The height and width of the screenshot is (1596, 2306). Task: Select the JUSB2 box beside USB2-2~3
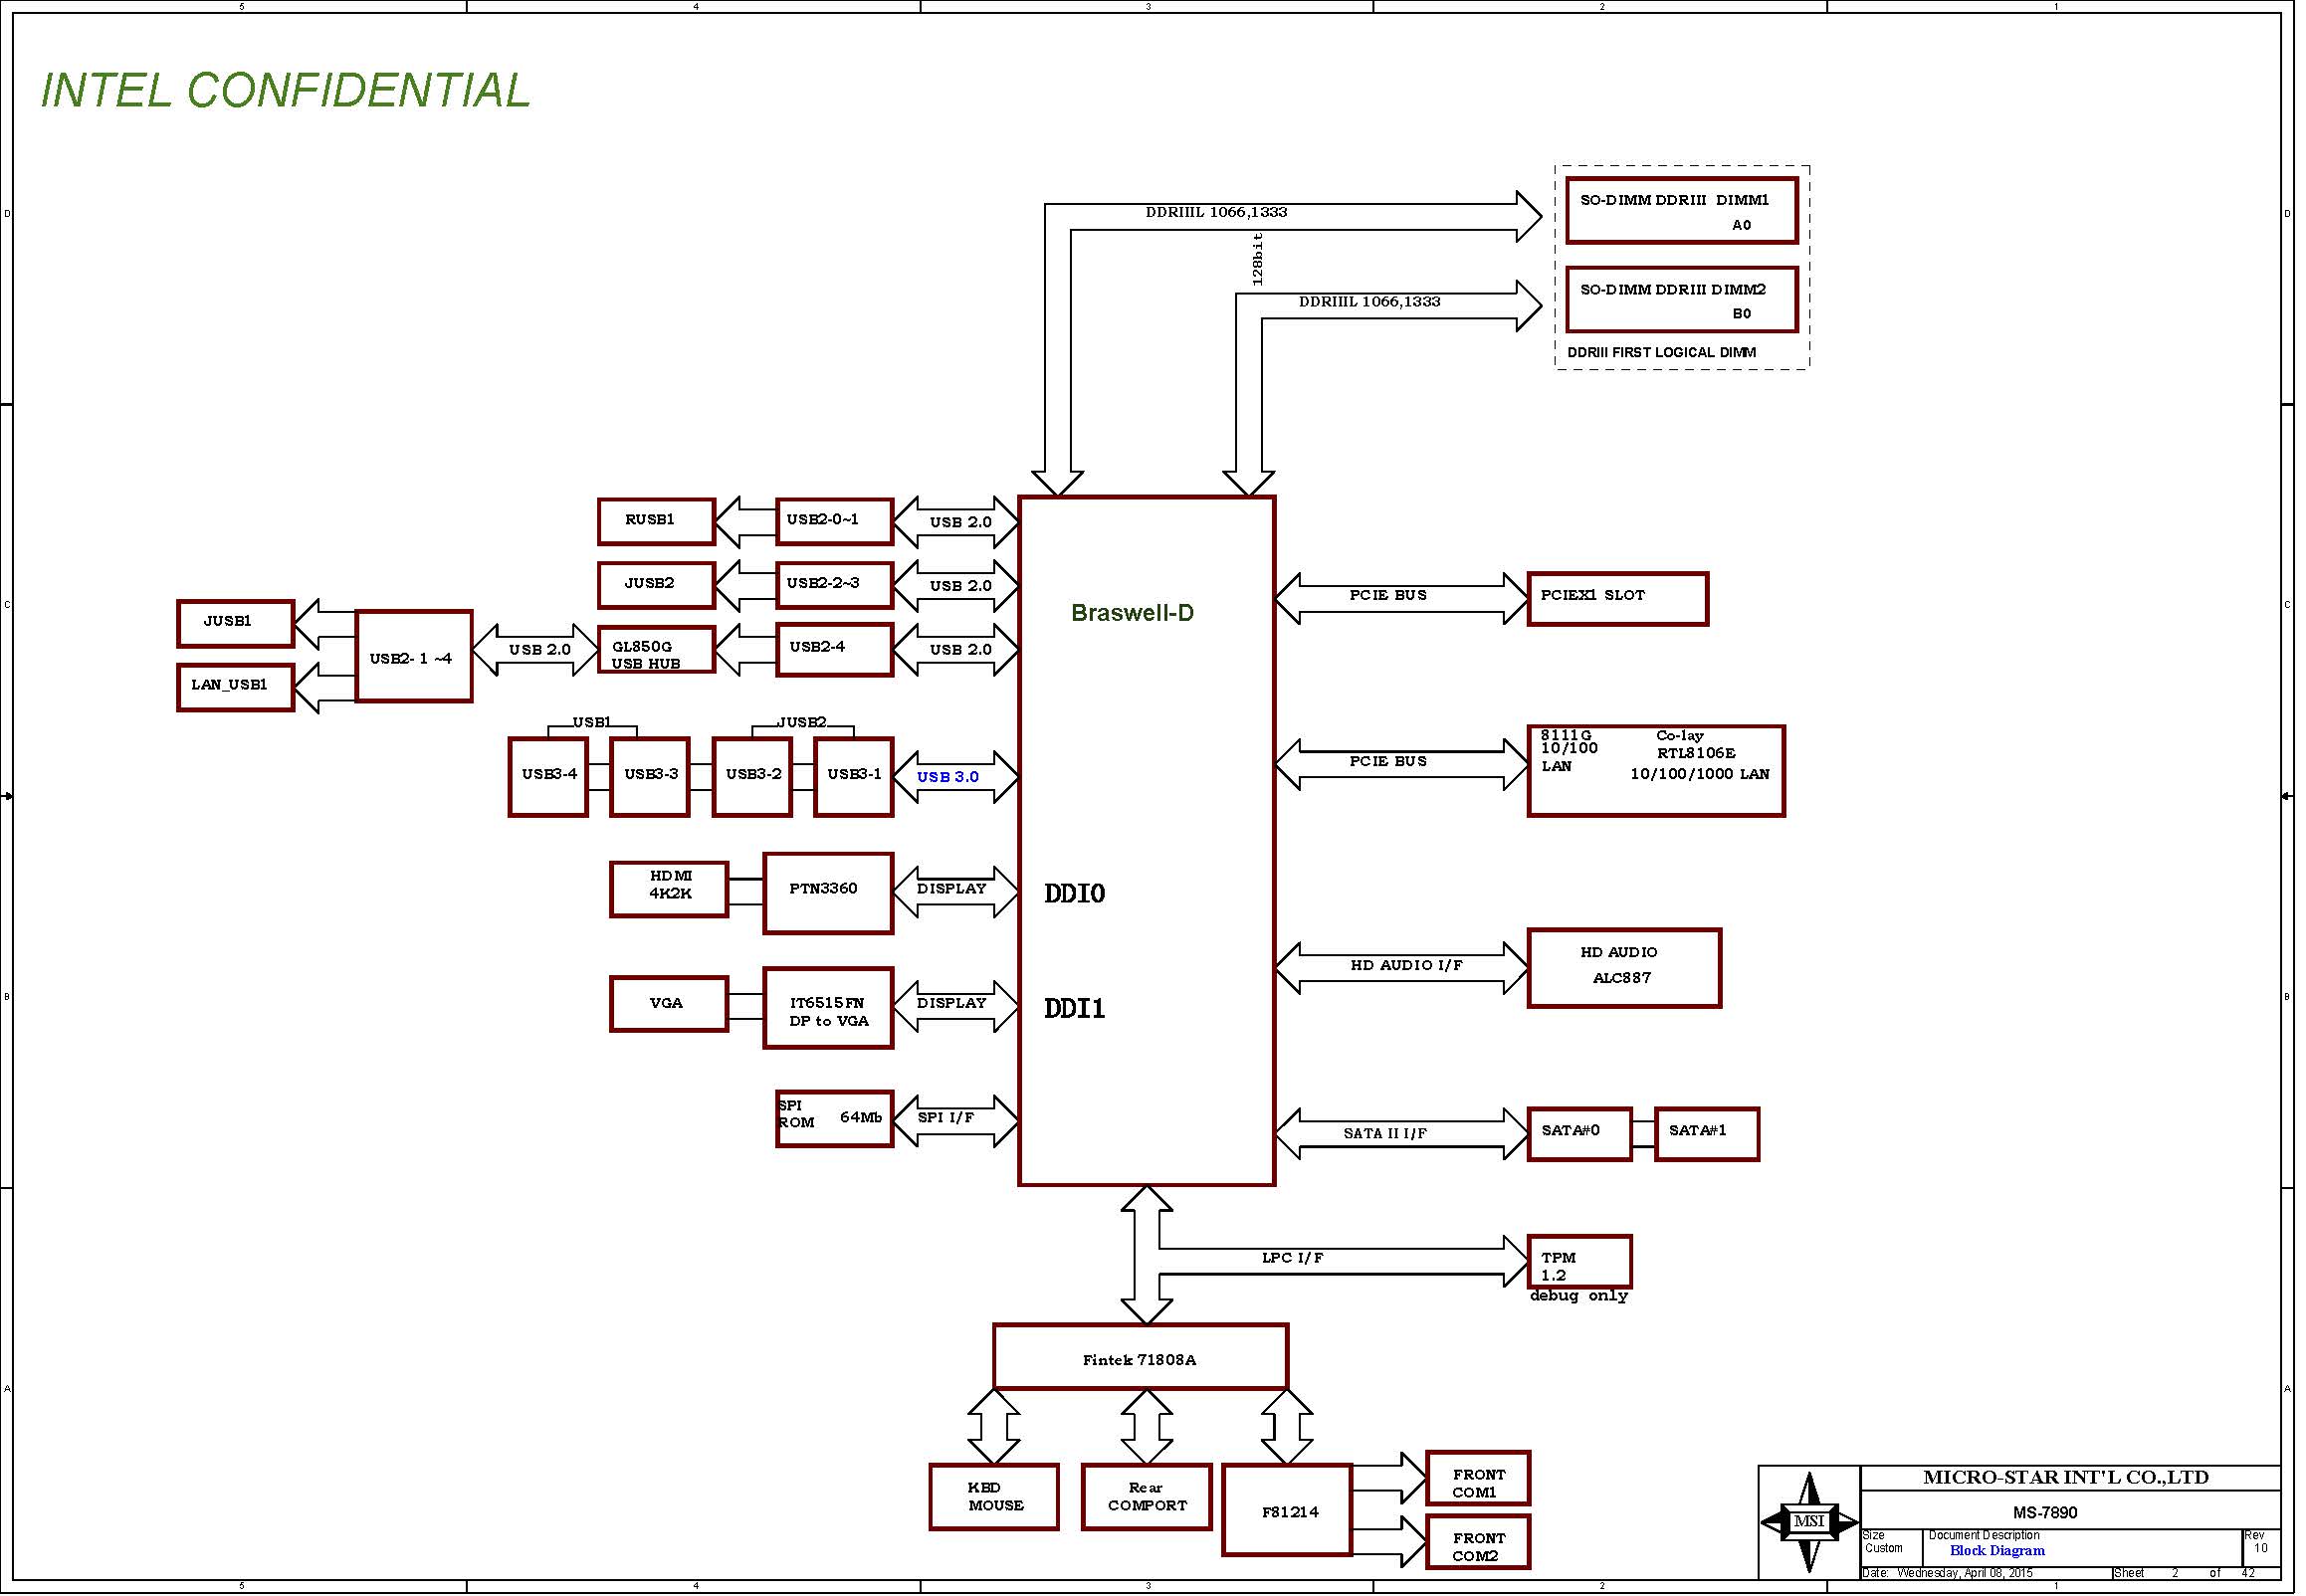[x=656, y=585]
